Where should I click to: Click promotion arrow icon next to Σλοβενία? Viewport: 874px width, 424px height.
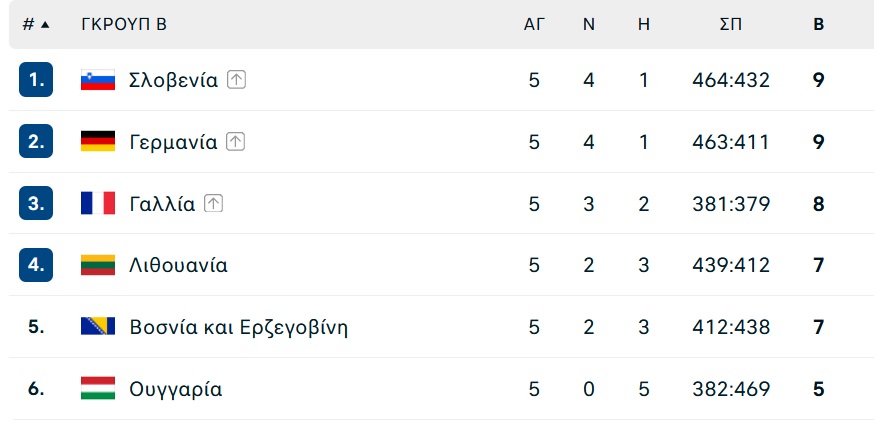click(236, 80)
